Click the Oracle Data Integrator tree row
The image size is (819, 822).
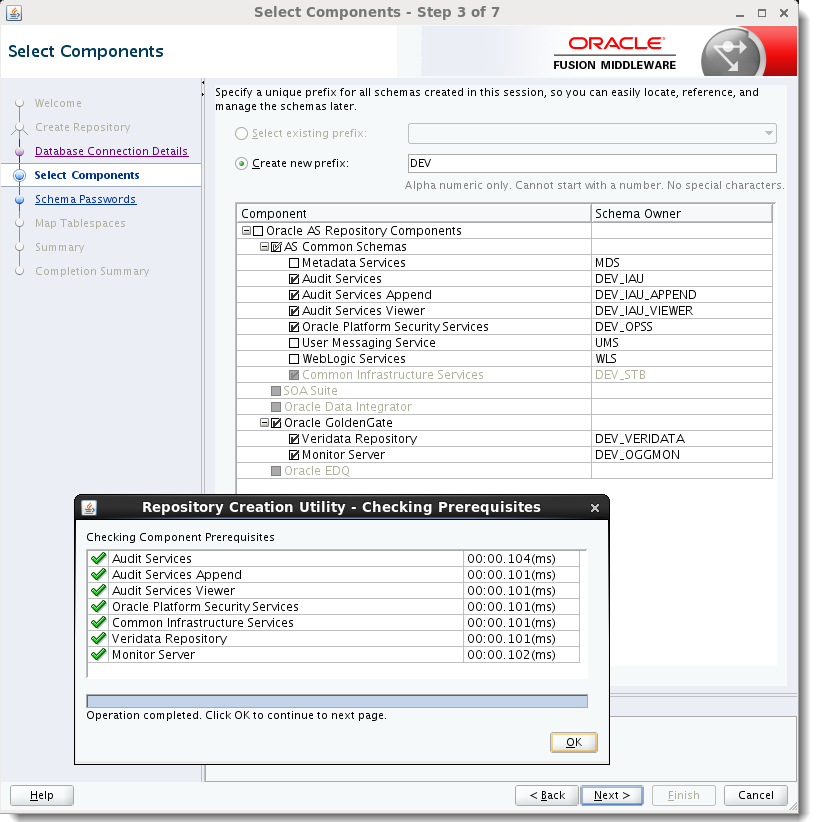414,407
